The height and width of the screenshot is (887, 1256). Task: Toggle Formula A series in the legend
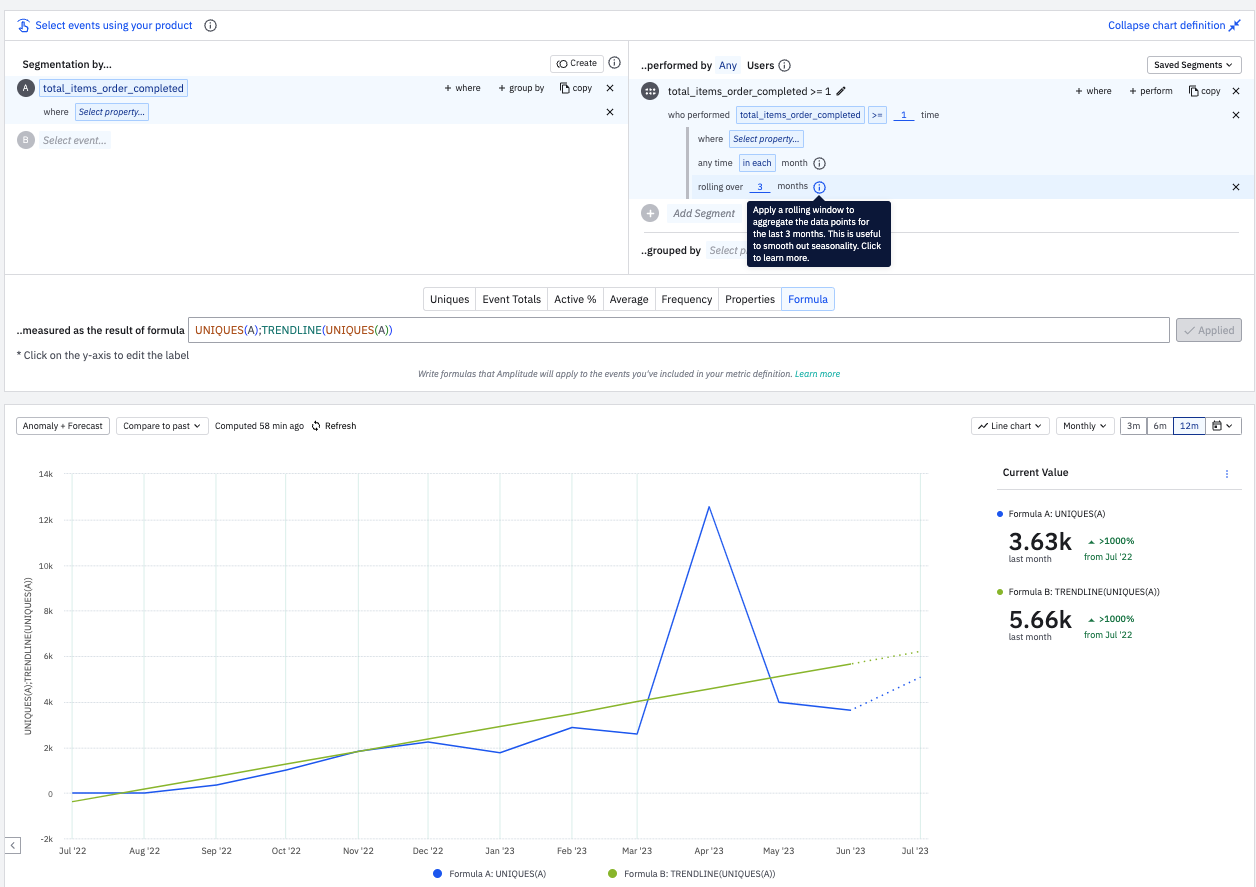pyautogui.click(x=489, y=873)
